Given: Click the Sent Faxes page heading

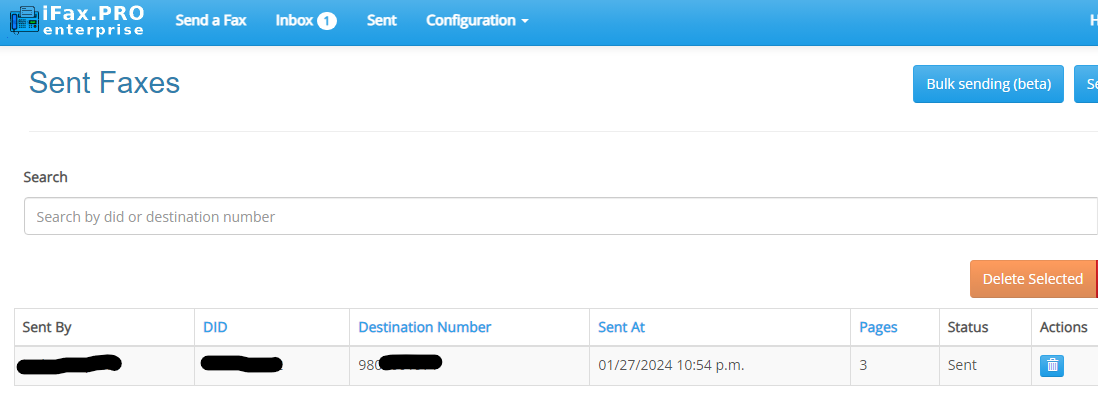Looking at the screenshot, I should click(x=104, y=83).
